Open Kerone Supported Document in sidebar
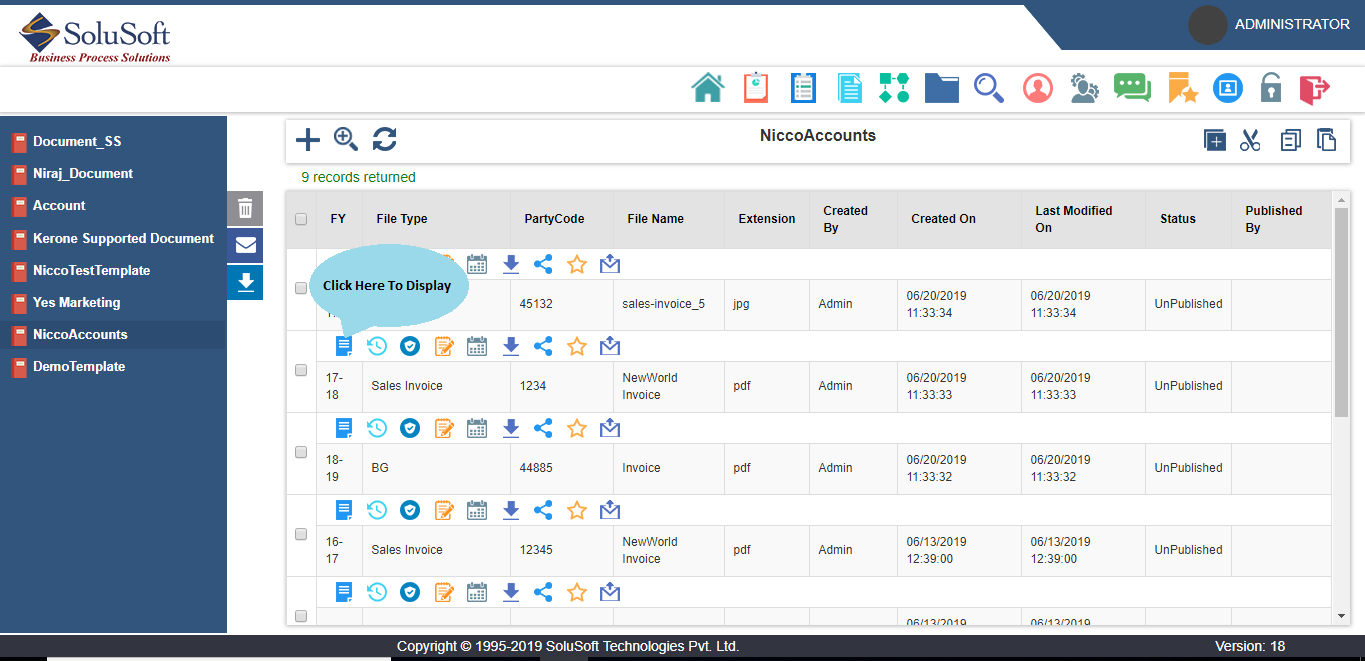 click(123, 238)
